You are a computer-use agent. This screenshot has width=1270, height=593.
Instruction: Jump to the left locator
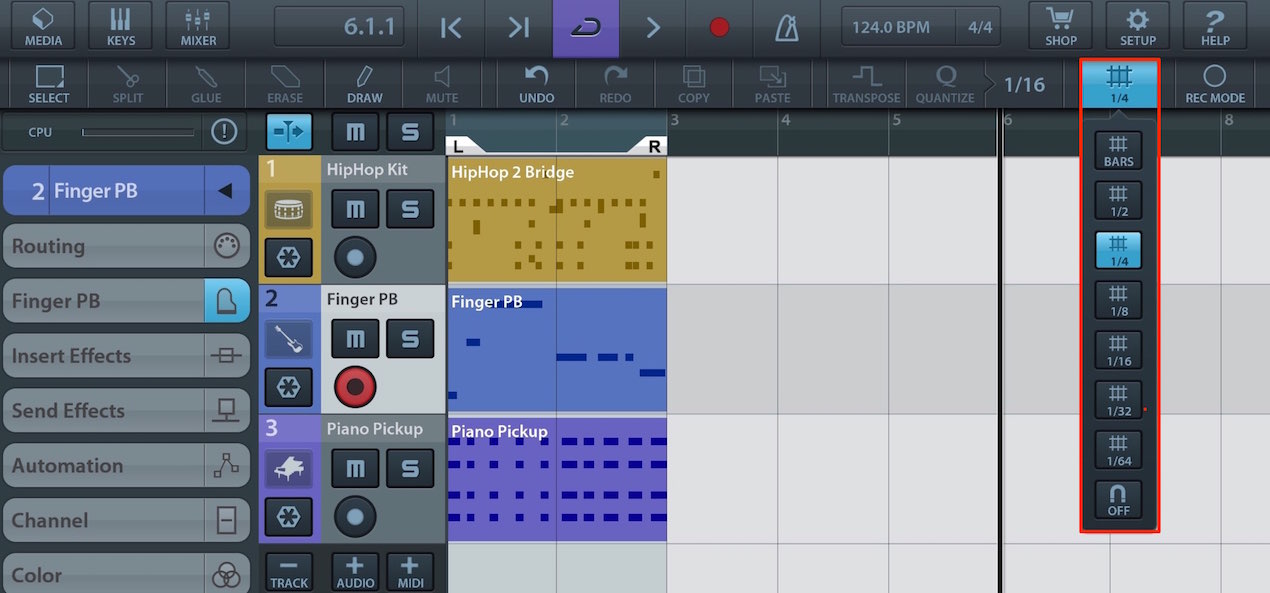[451, 28]
